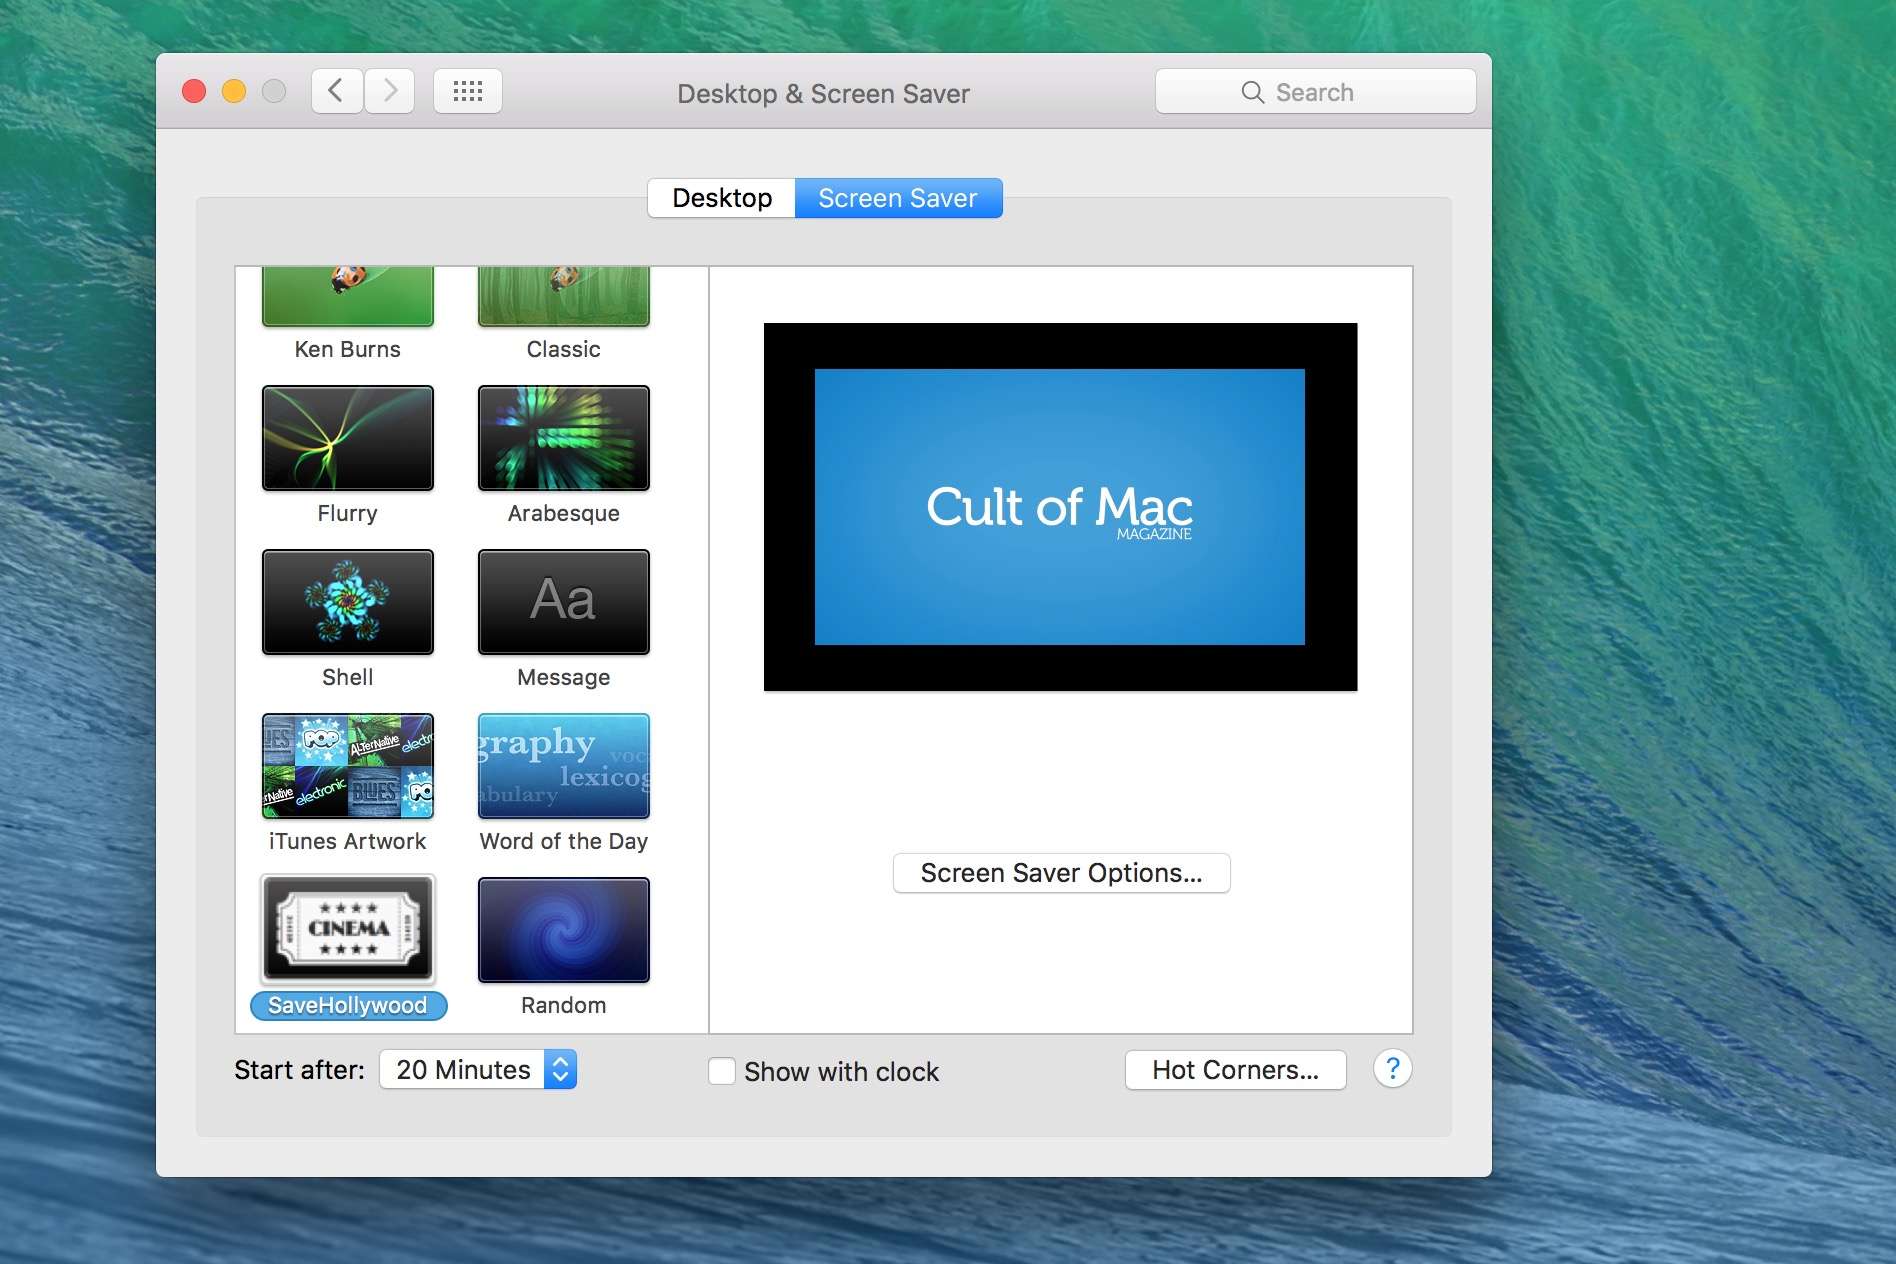Screen dimensions: 1896x1264
Task: Click the Search field in toolbar
Action: tap(1315, 92)
